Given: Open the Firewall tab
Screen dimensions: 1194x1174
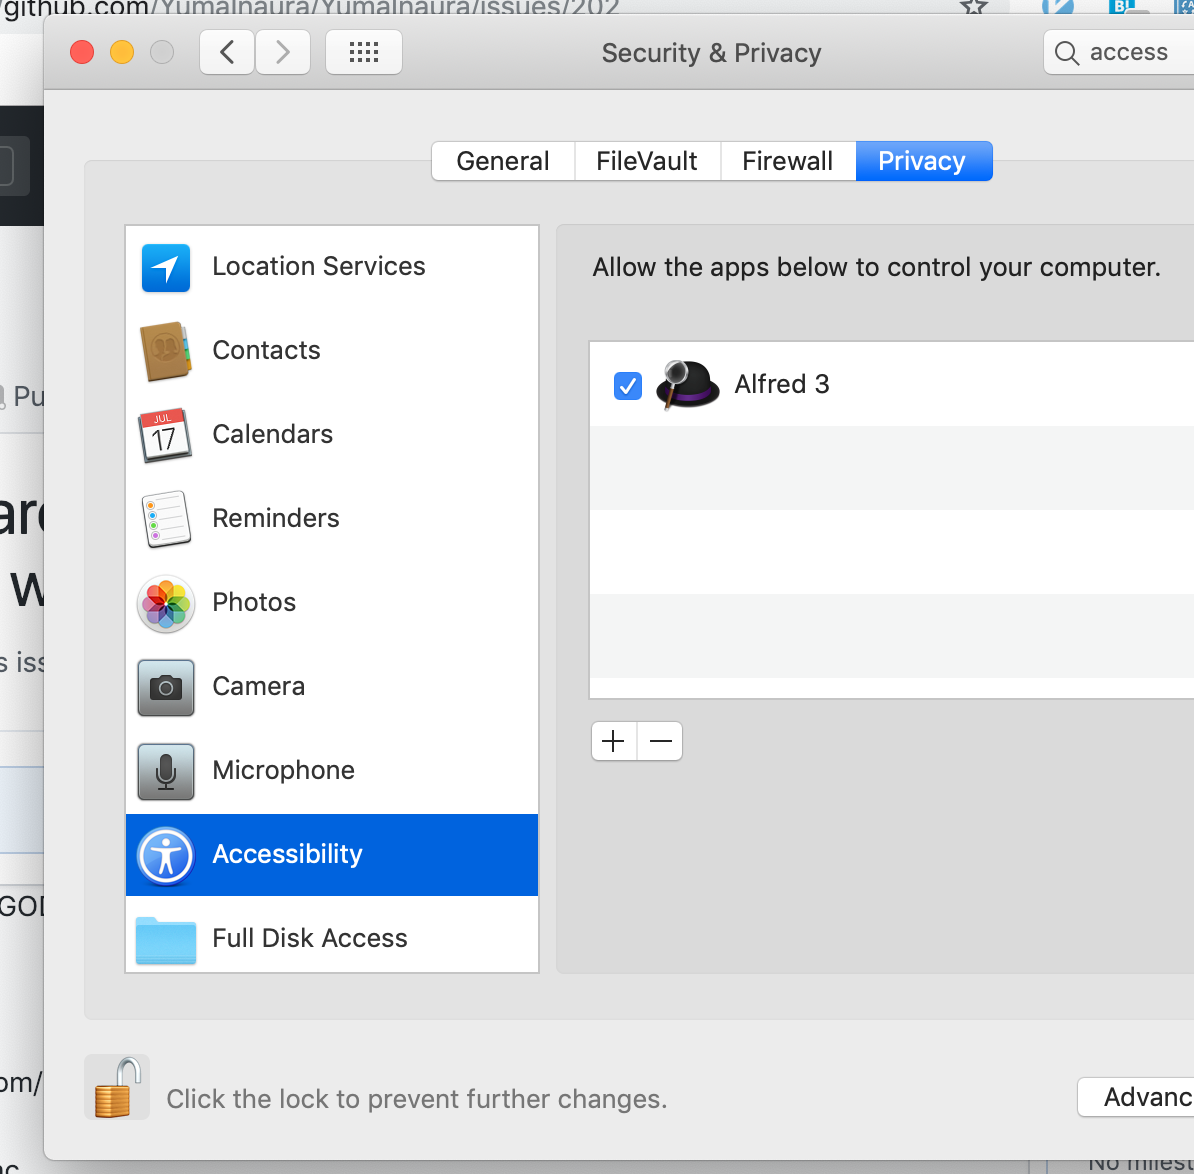Looking at the screenshot, I should pos(787,161).
